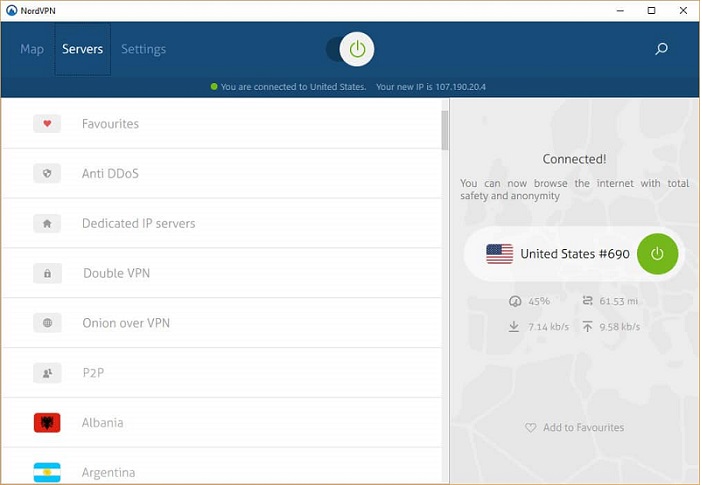Viewport: 702px width, 485px height.
Task: Disconnect using green power button beside #690
Action: [657, 254]
